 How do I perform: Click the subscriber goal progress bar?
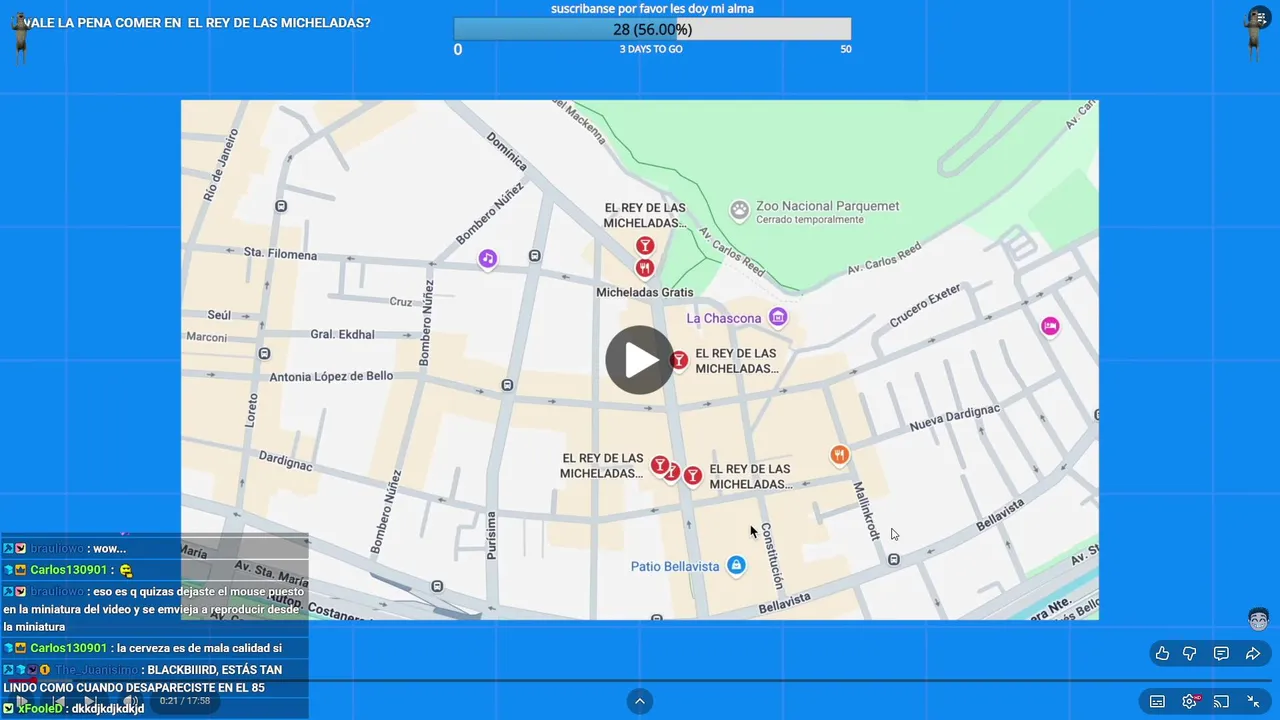click(x=652, y=29)
